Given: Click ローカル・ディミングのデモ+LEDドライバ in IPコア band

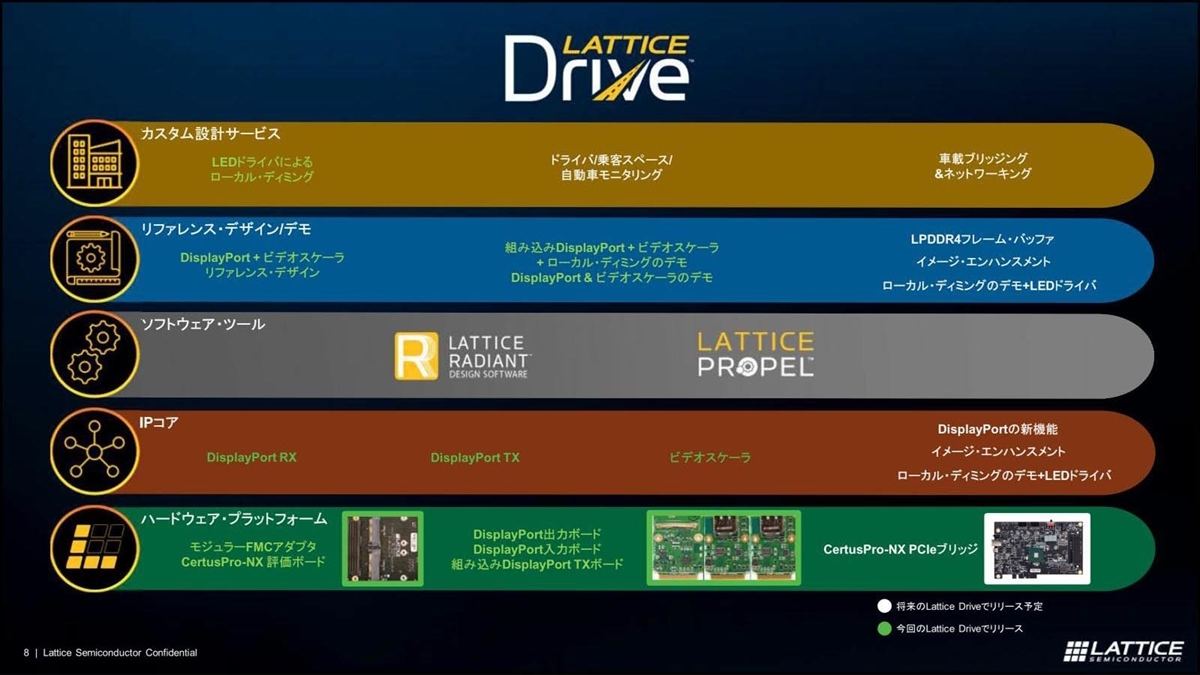Looking at the screenshot, I should [x=1004, y=476].
